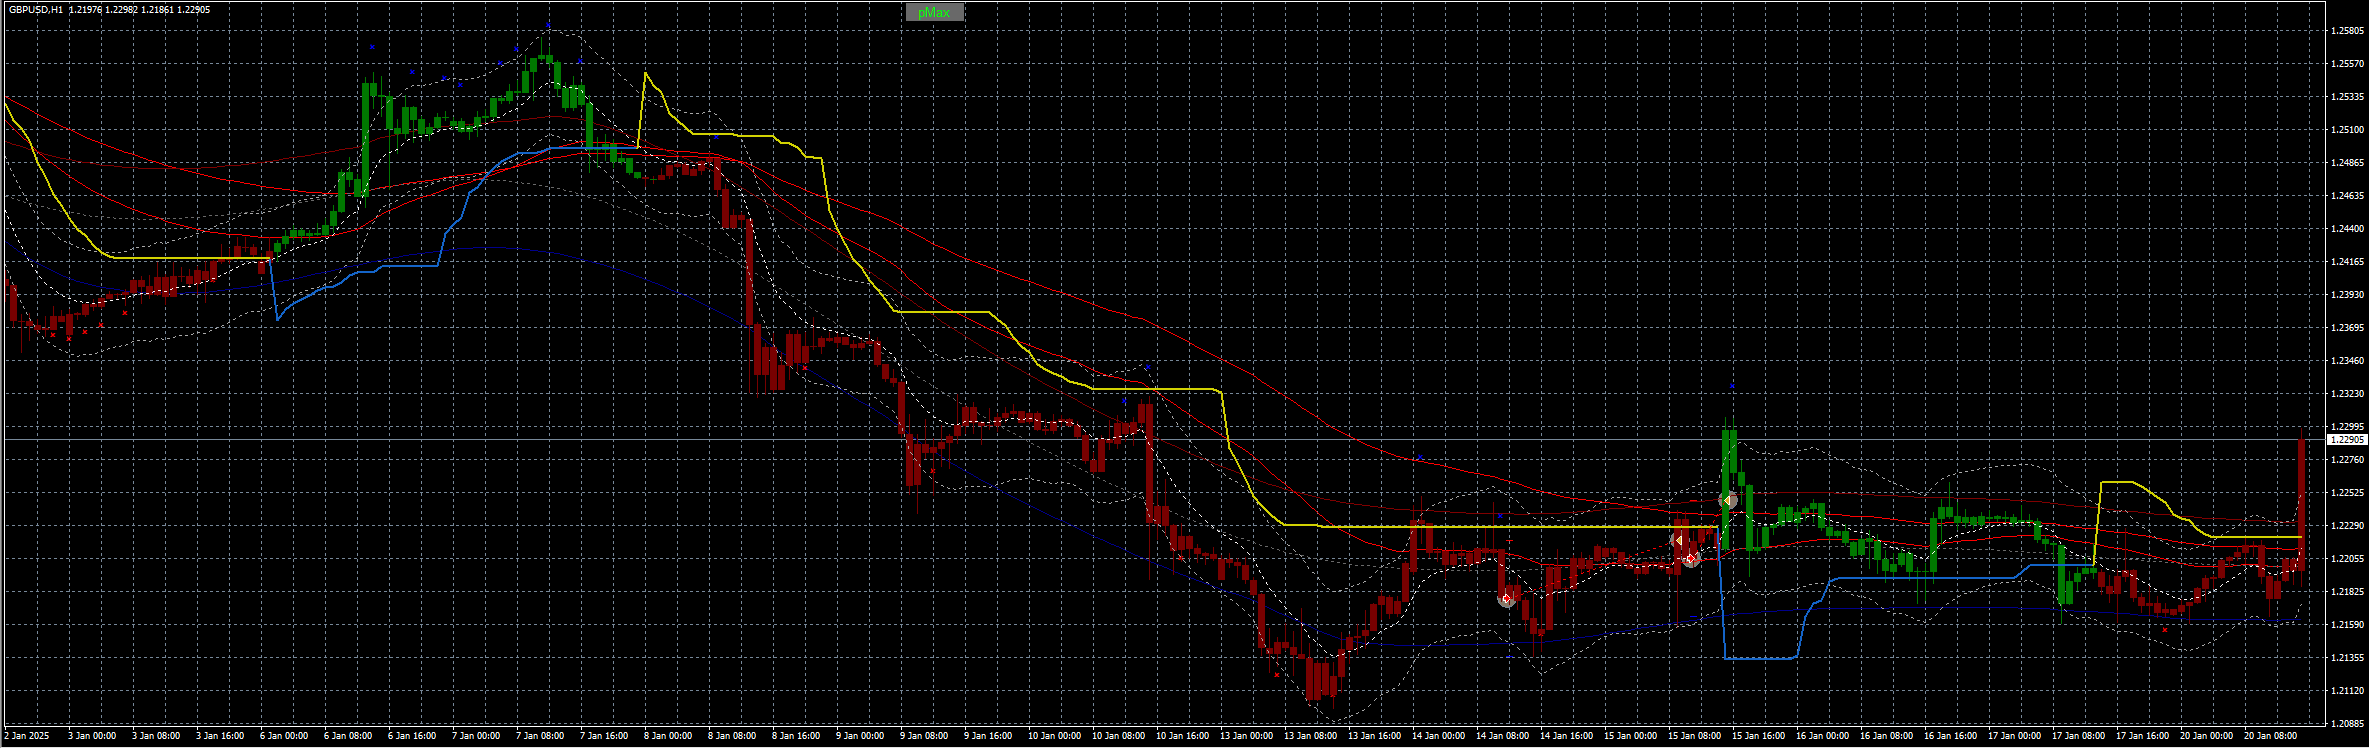Click the 6 Jan 16:00 time axis label

pos(412,736)
